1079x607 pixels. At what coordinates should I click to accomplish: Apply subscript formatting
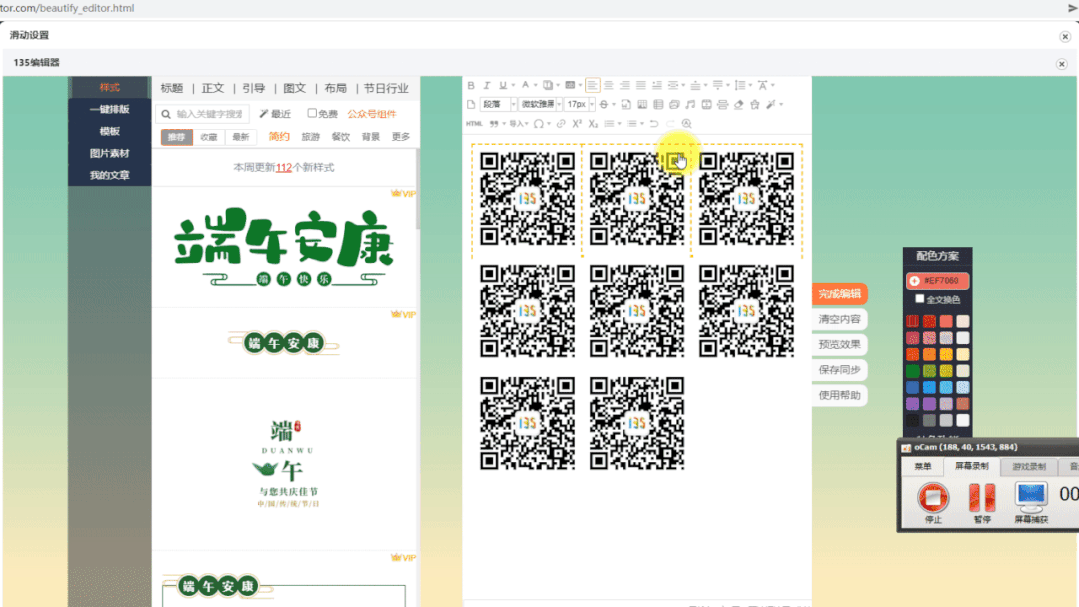593,124
